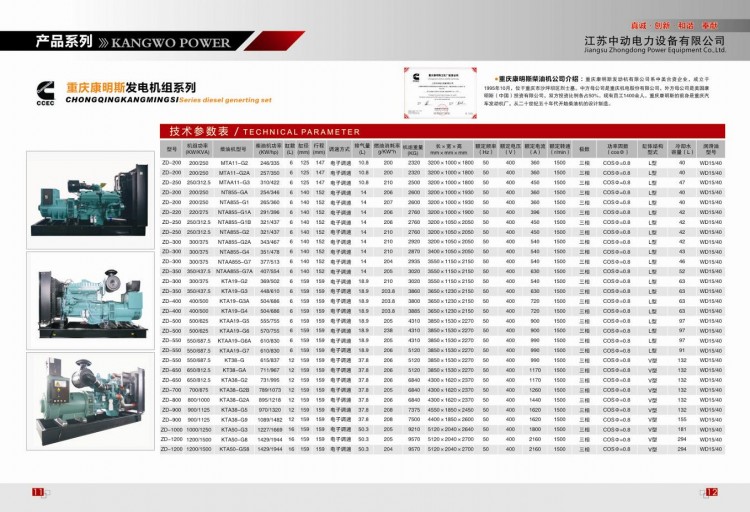Click the KTA19-G2 engine model cell
750x512 pixels.
(x=234, y=281)
